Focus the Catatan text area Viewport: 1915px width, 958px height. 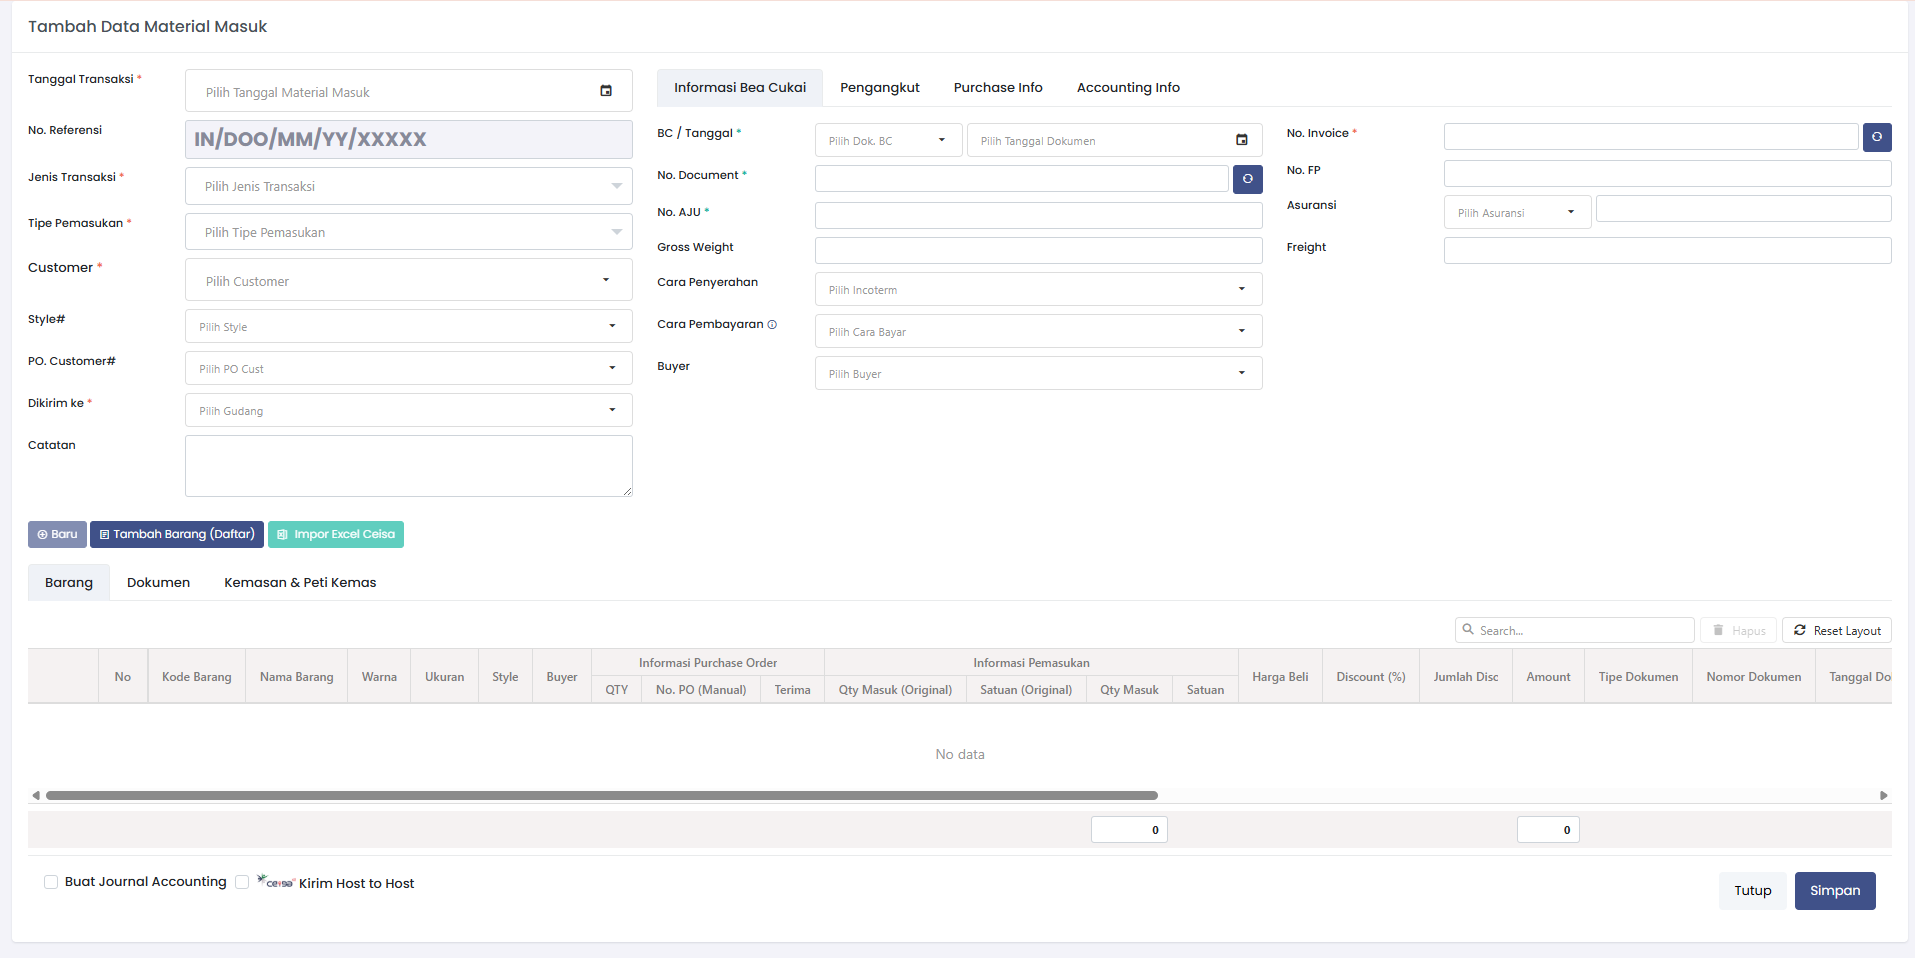click(408, 466)
